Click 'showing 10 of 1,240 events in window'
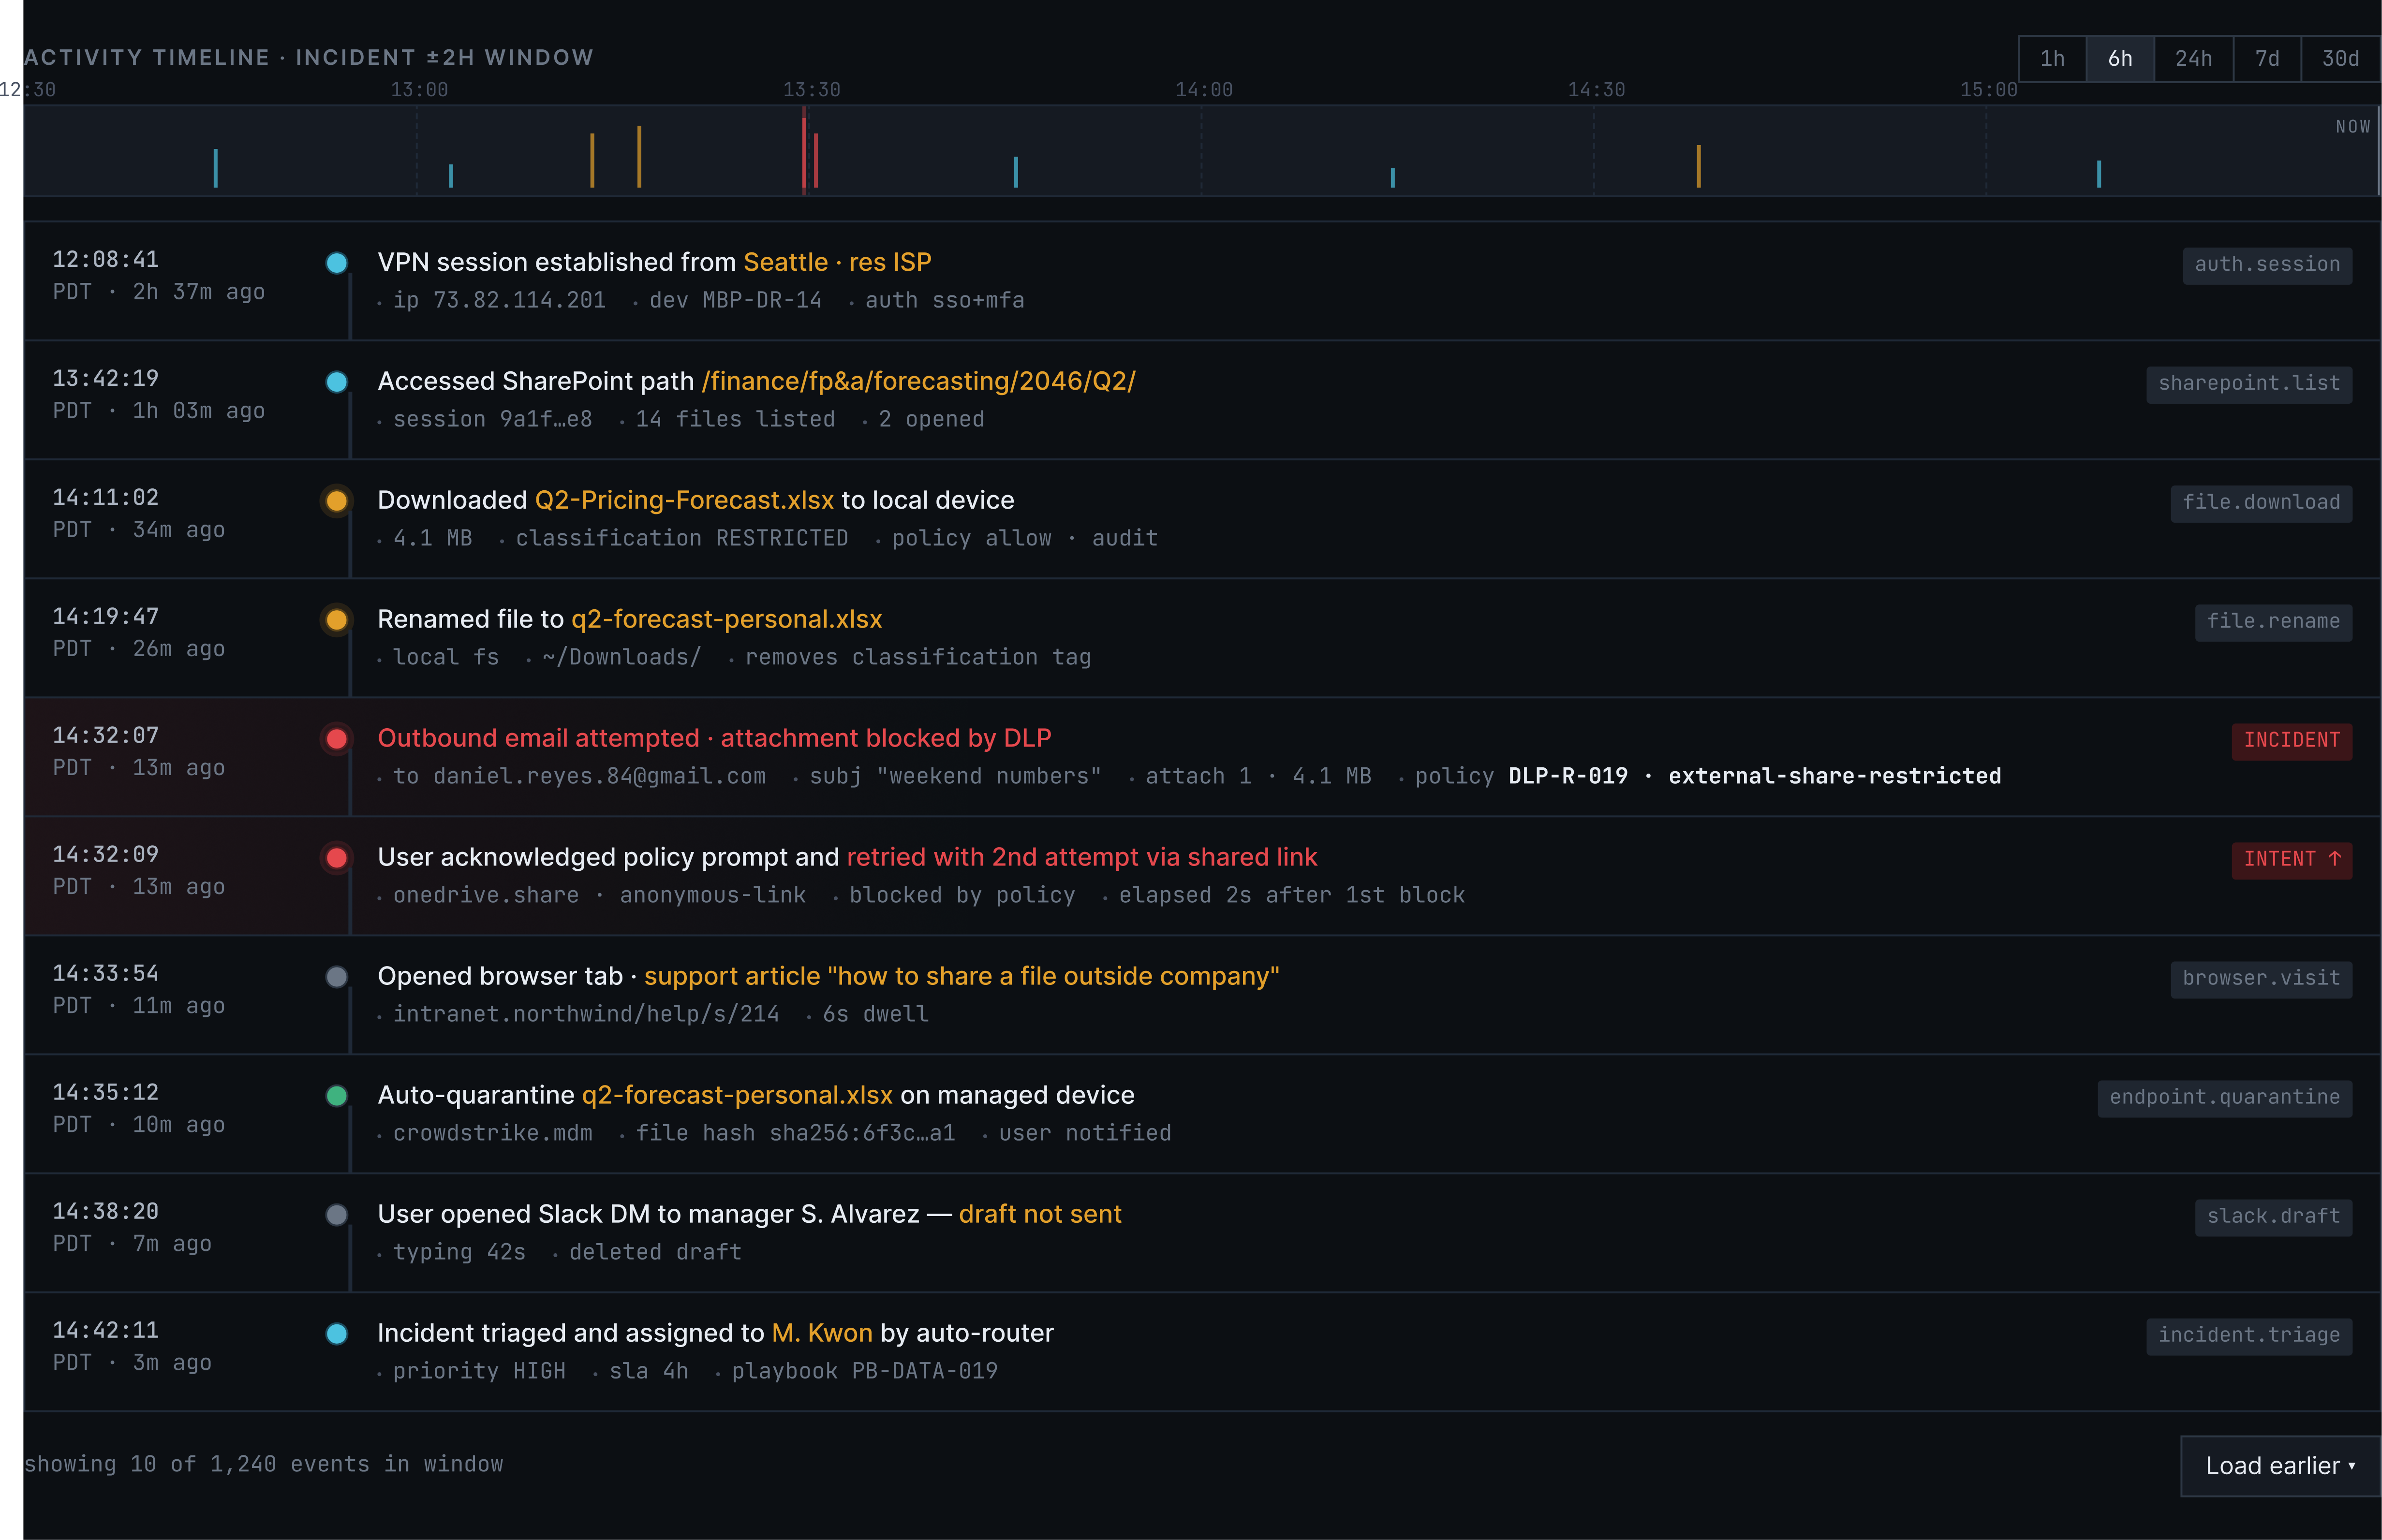Screen dimensions: 2382x1540 (x=263, y=1465)
